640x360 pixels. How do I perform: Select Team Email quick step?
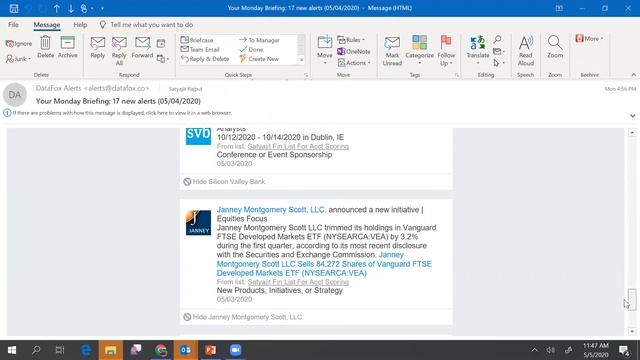pyautogui.click(x=200, y=49)
